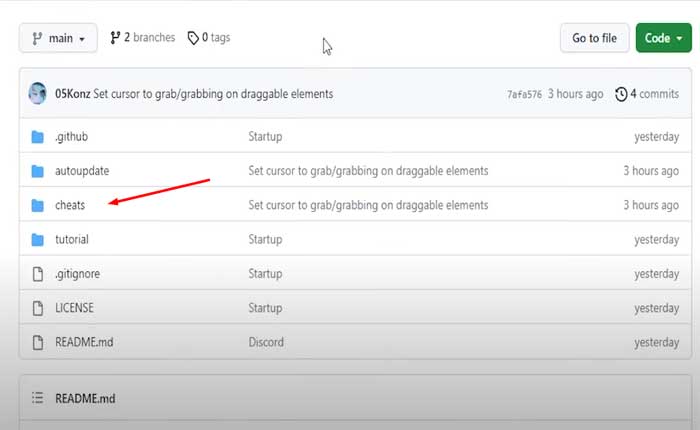Click the .gitignore file icon
Image resolution: width=700 pixels, height=430 pixels.
tap(38, 274)
